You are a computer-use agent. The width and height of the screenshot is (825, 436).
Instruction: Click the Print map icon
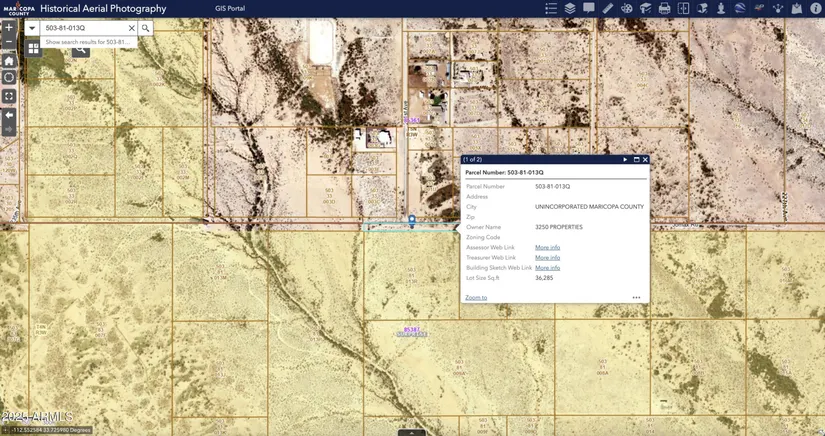pyautogui.click(x=664, y=9)
